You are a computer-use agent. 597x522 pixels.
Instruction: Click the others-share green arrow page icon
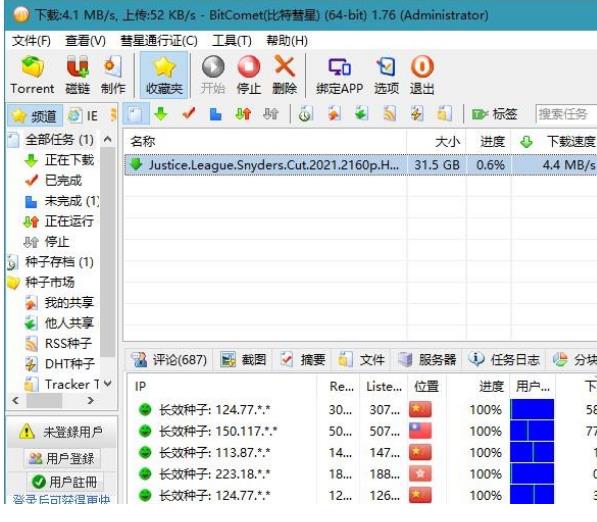tap(361, 114)
